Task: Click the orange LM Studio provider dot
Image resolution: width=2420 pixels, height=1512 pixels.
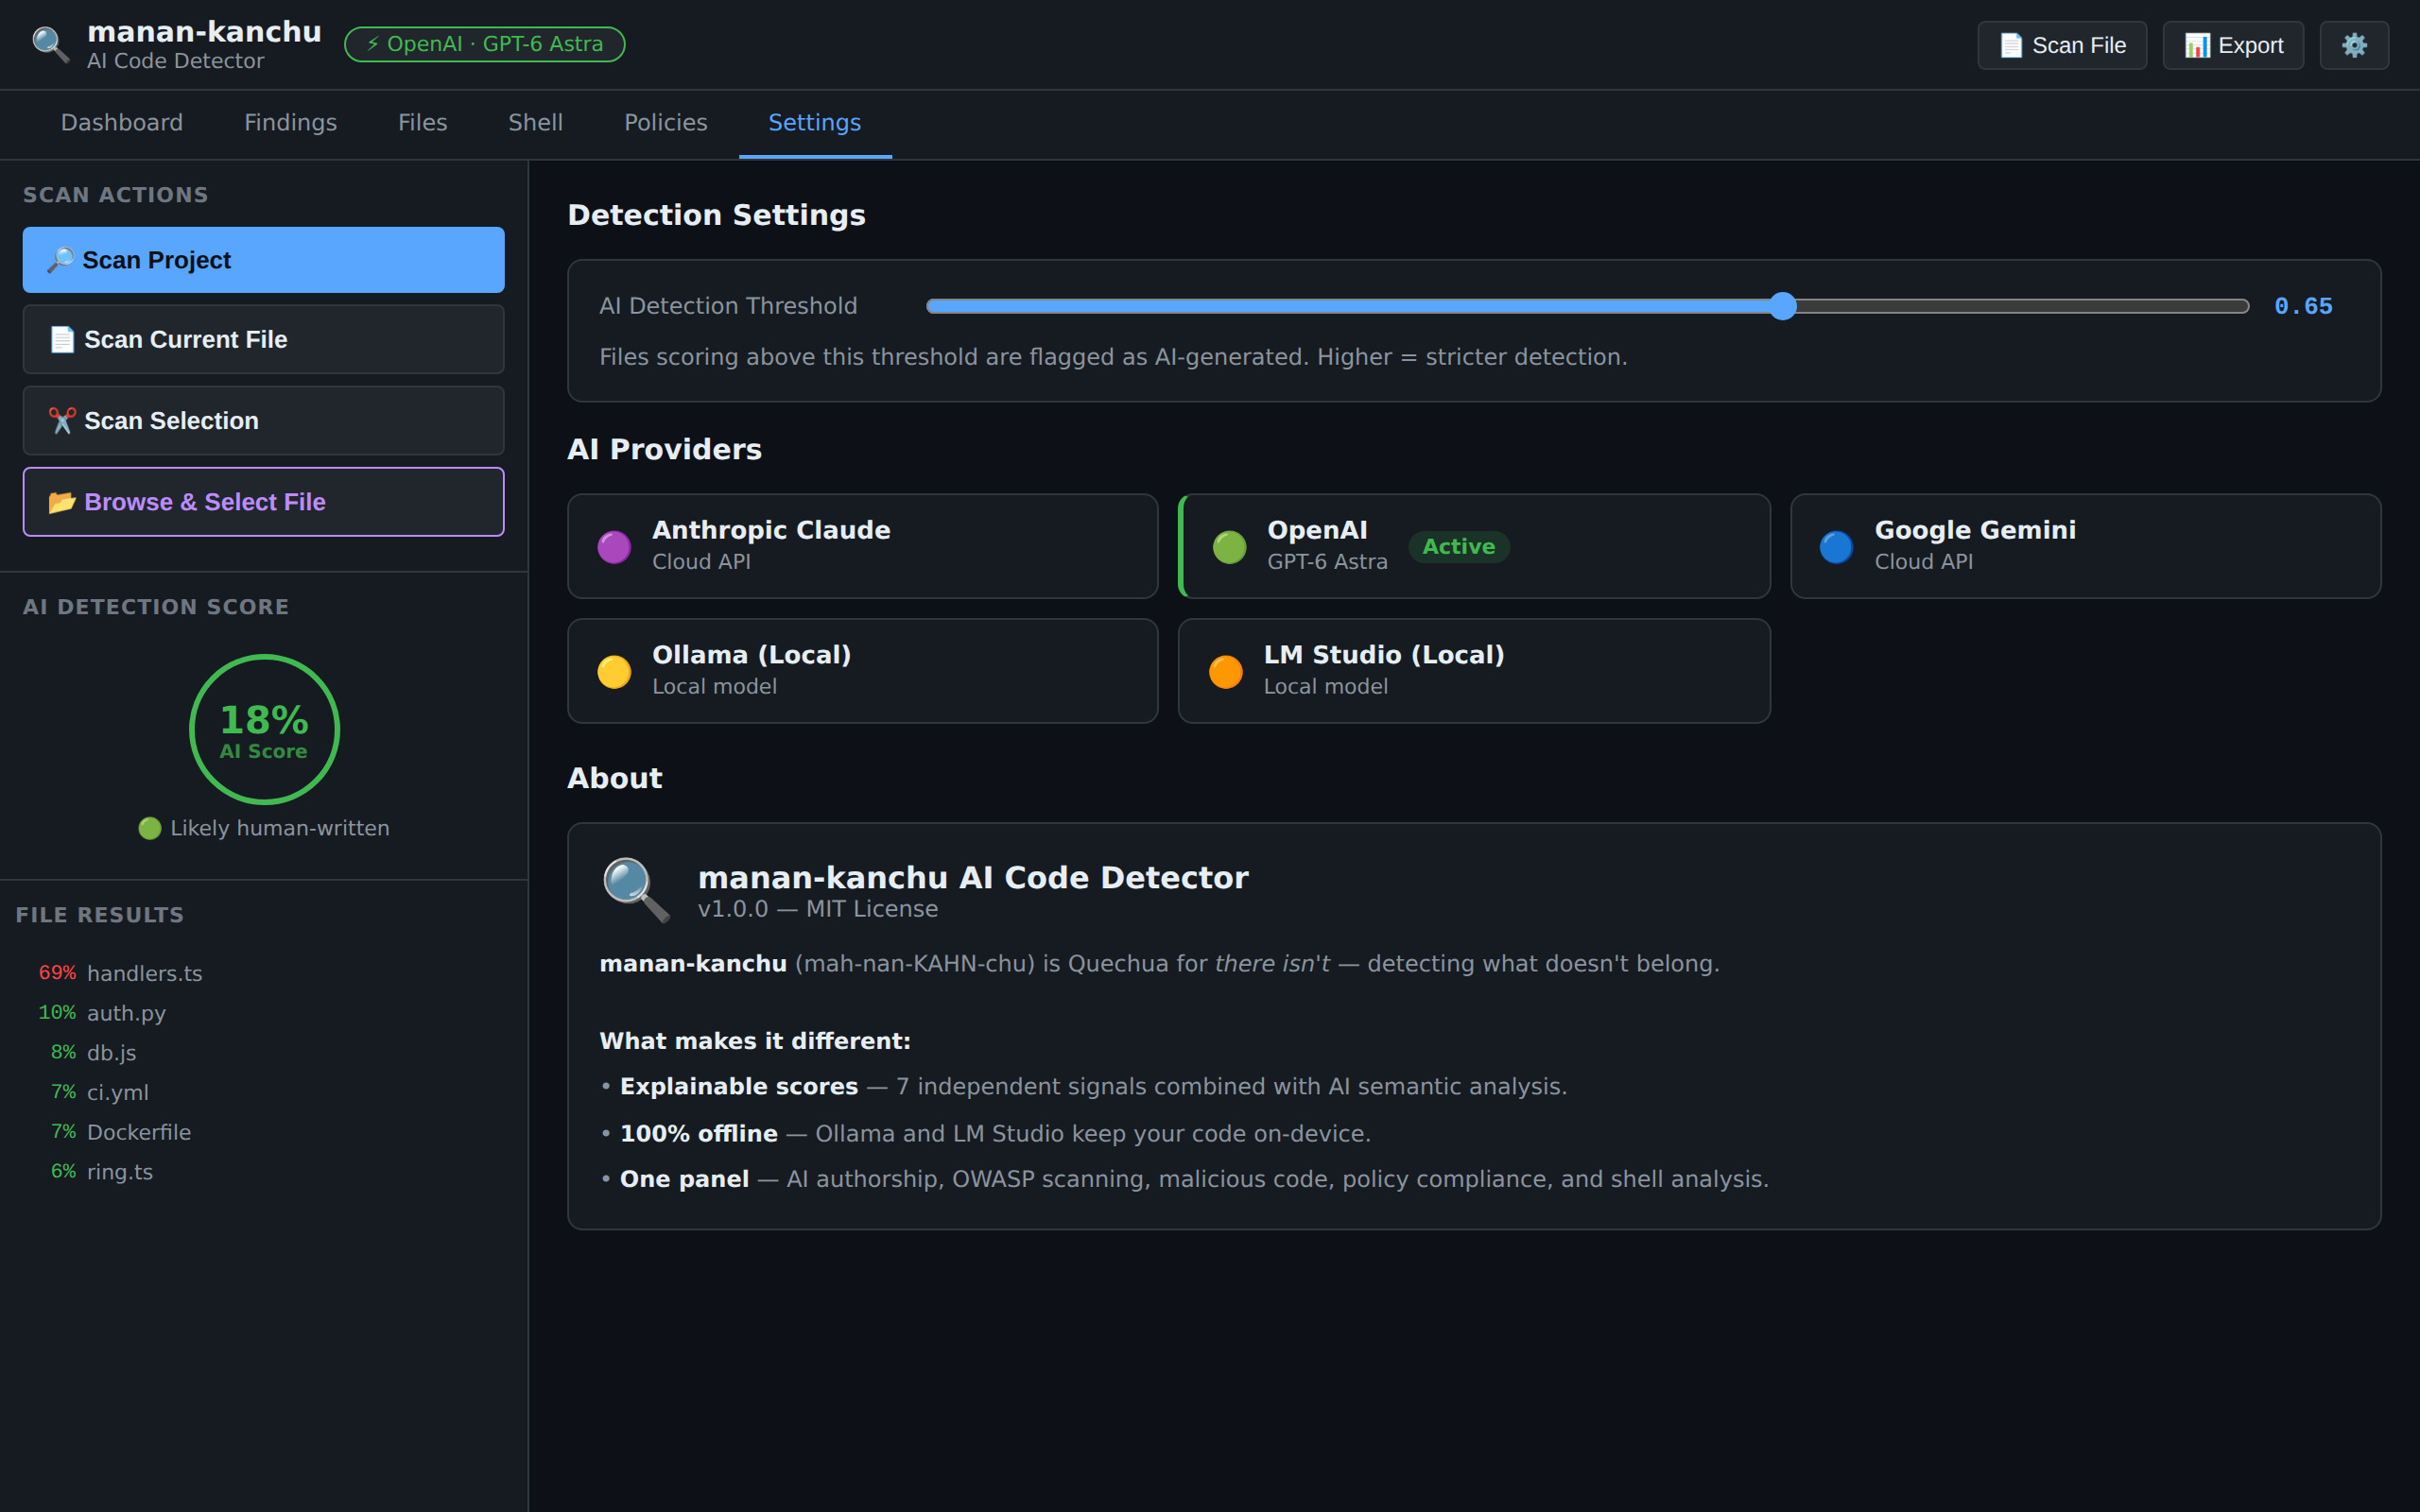Action: click(1225, 672)
